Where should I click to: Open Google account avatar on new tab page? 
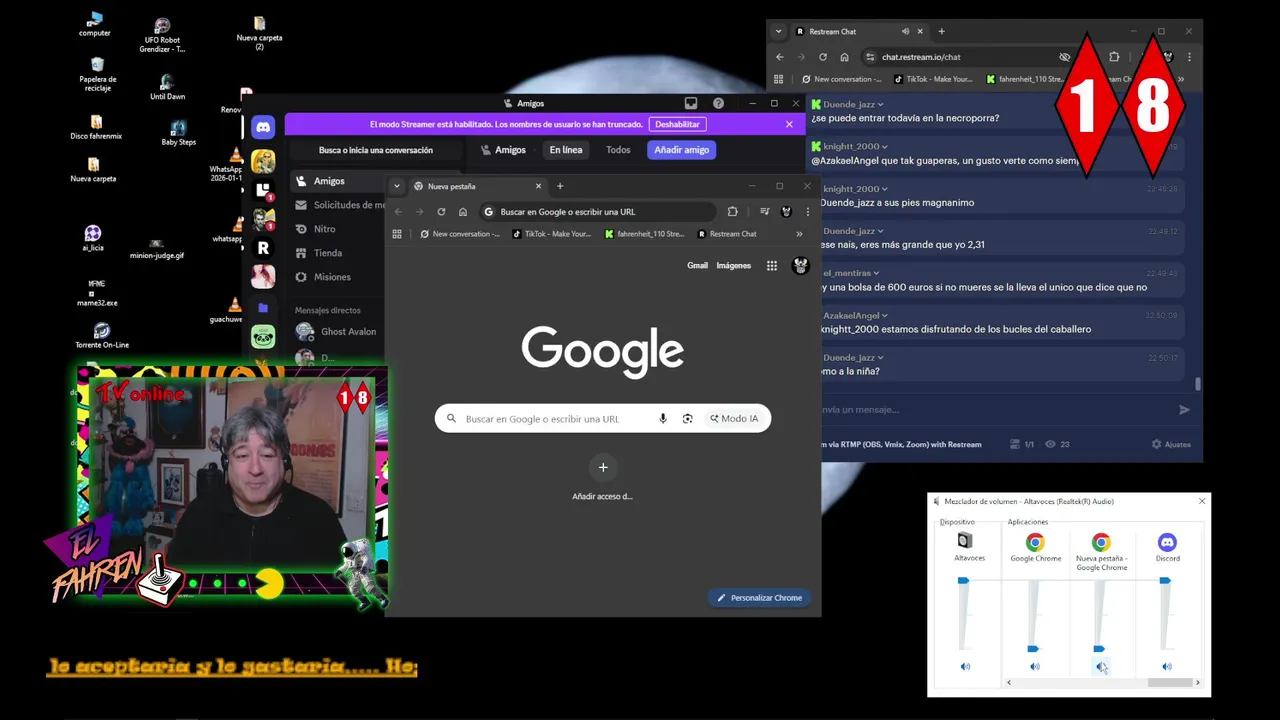click(800, 265)
